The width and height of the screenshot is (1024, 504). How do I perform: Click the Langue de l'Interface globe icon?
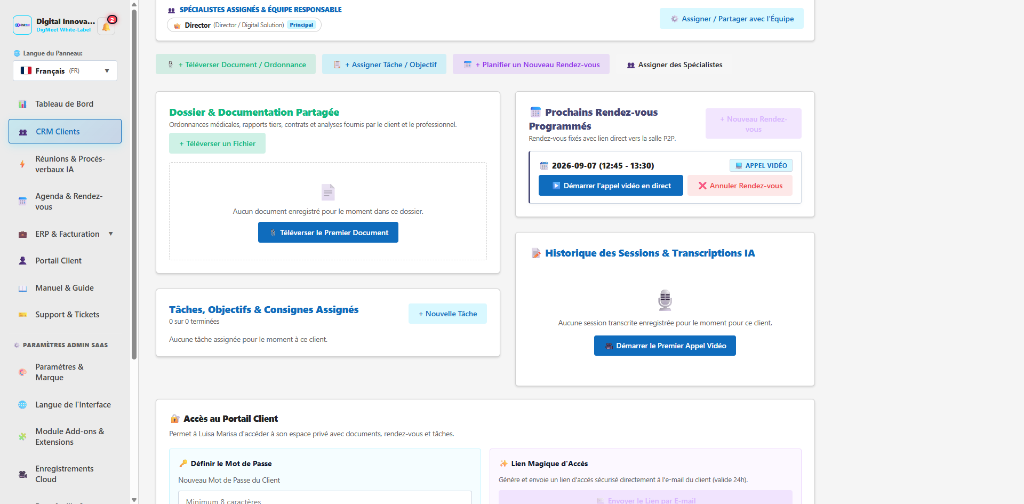pyautogui.click(x=23, y=405)
